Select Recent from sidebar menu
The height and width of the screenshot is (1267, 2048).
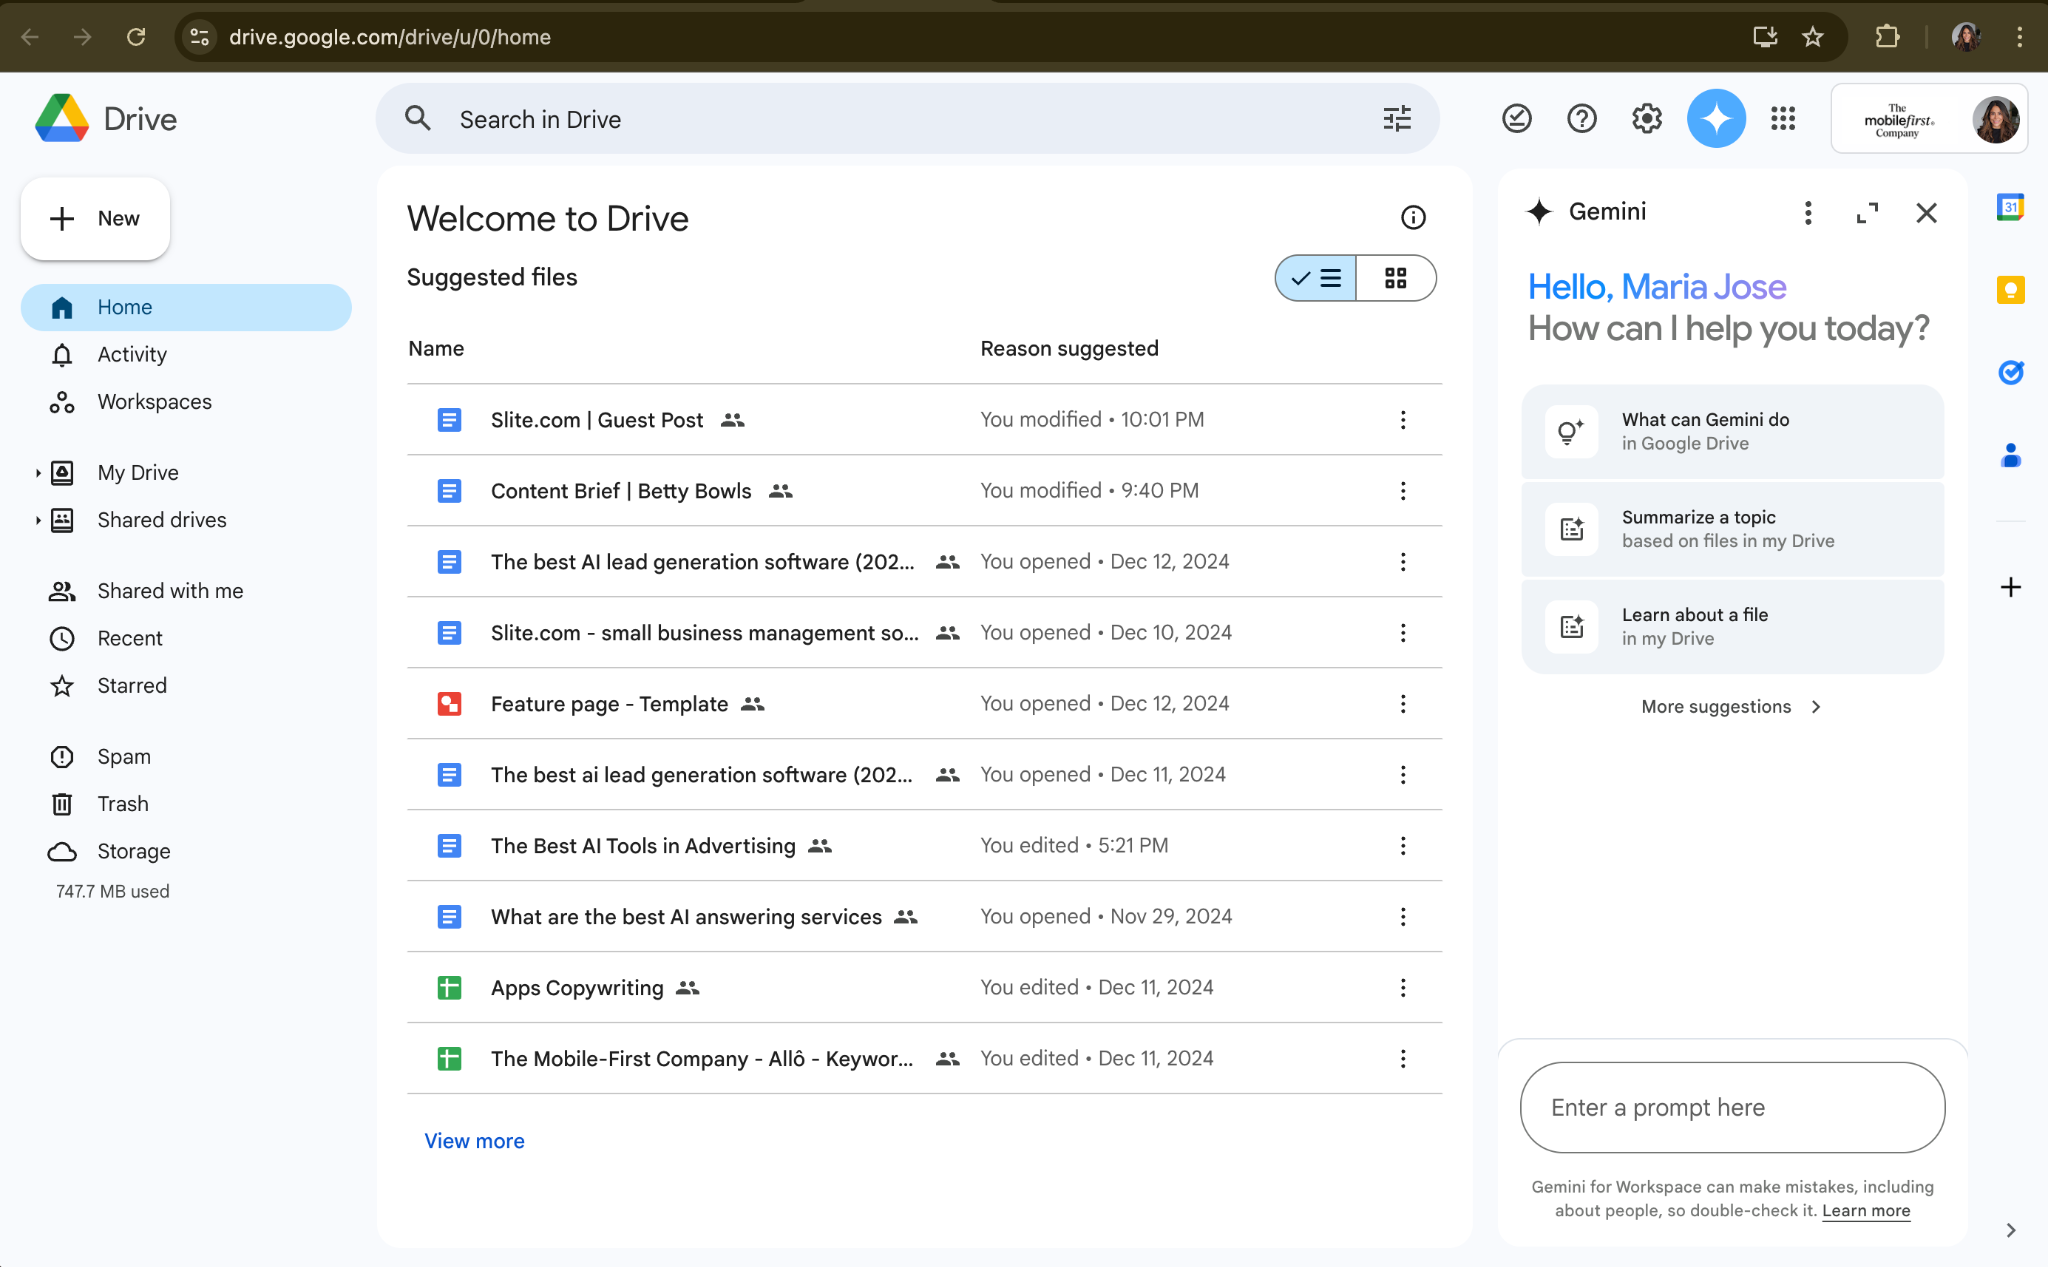click(x=130, y=636)
